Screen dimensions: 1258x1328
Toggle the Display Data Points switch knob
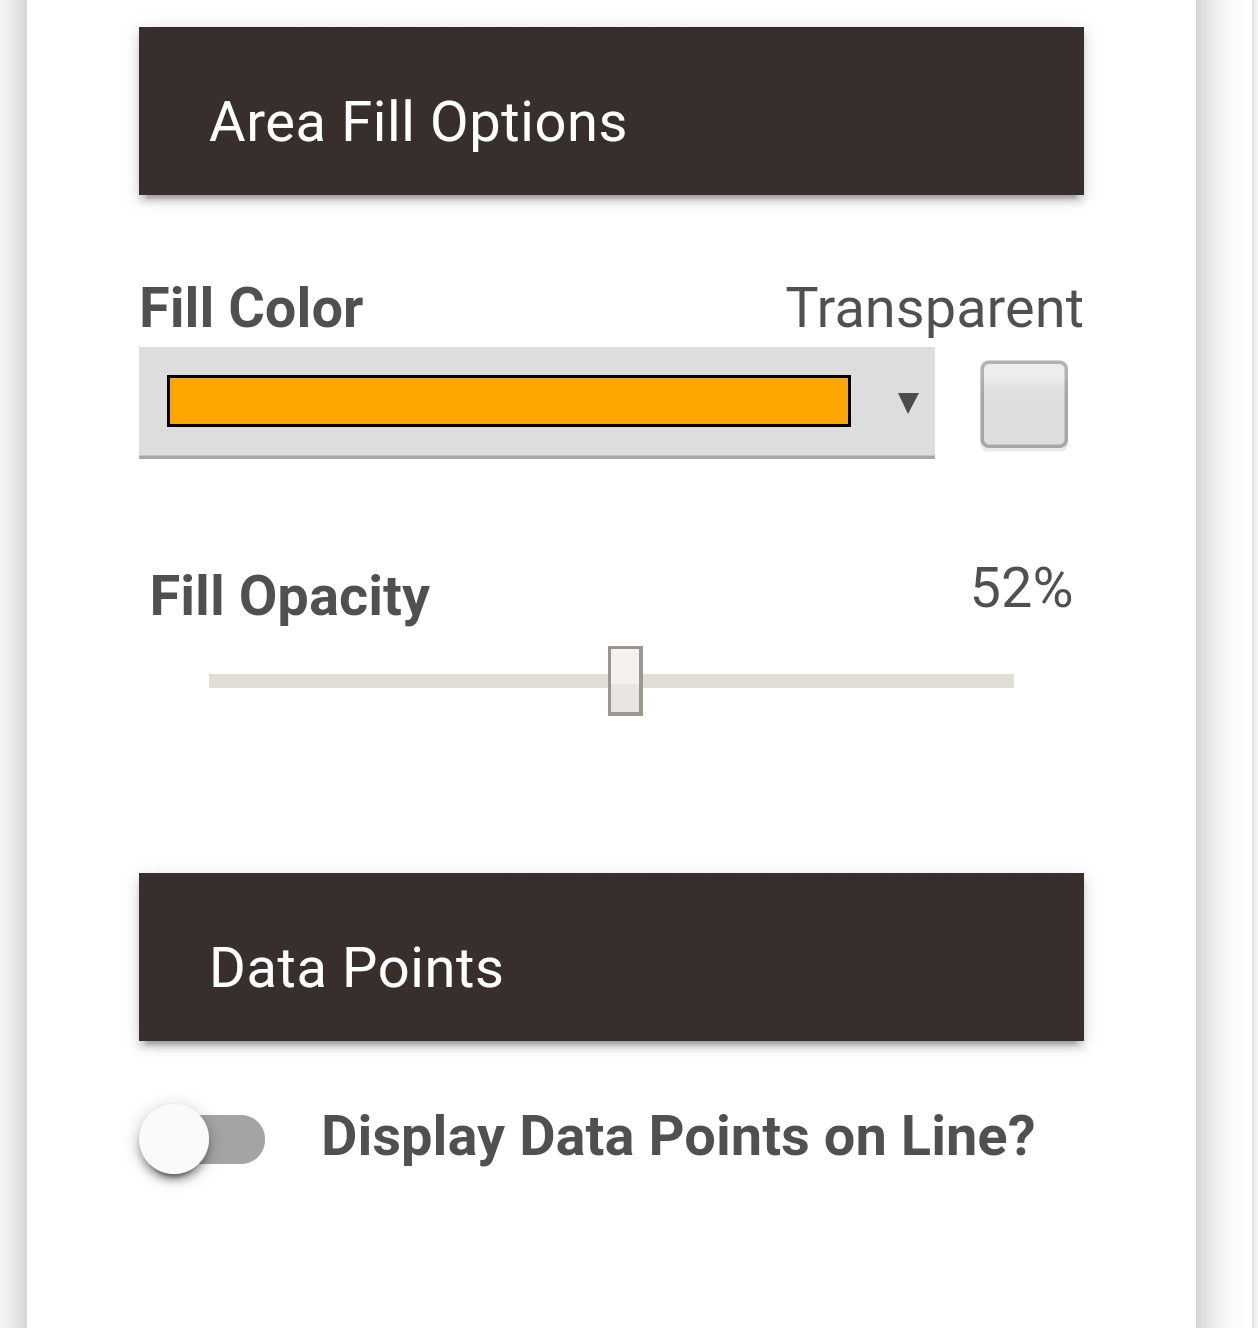[x=175, y=1139]
